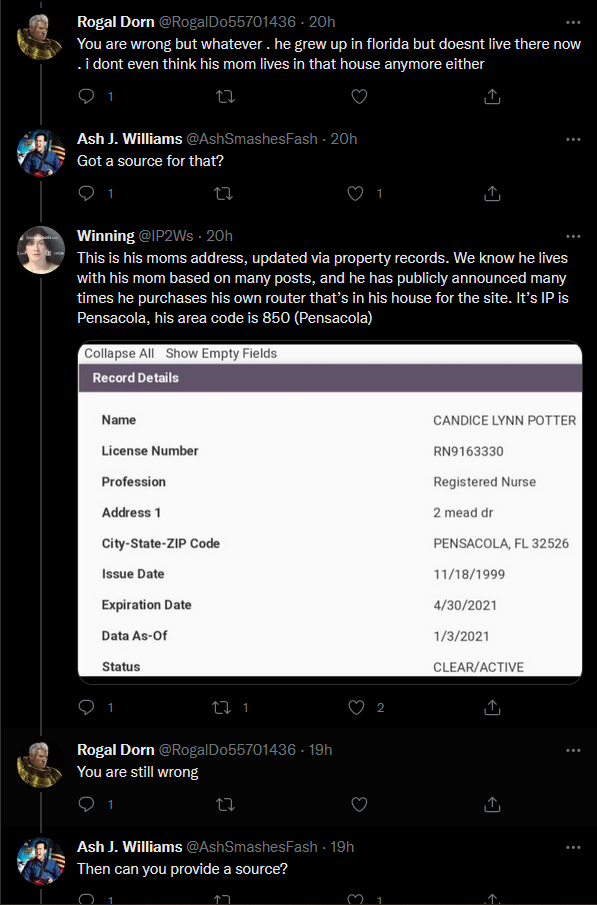Reply to Rogal Dorn's first tweet
The height and width of the screenshot is (905, 597).
pos(87,96)
